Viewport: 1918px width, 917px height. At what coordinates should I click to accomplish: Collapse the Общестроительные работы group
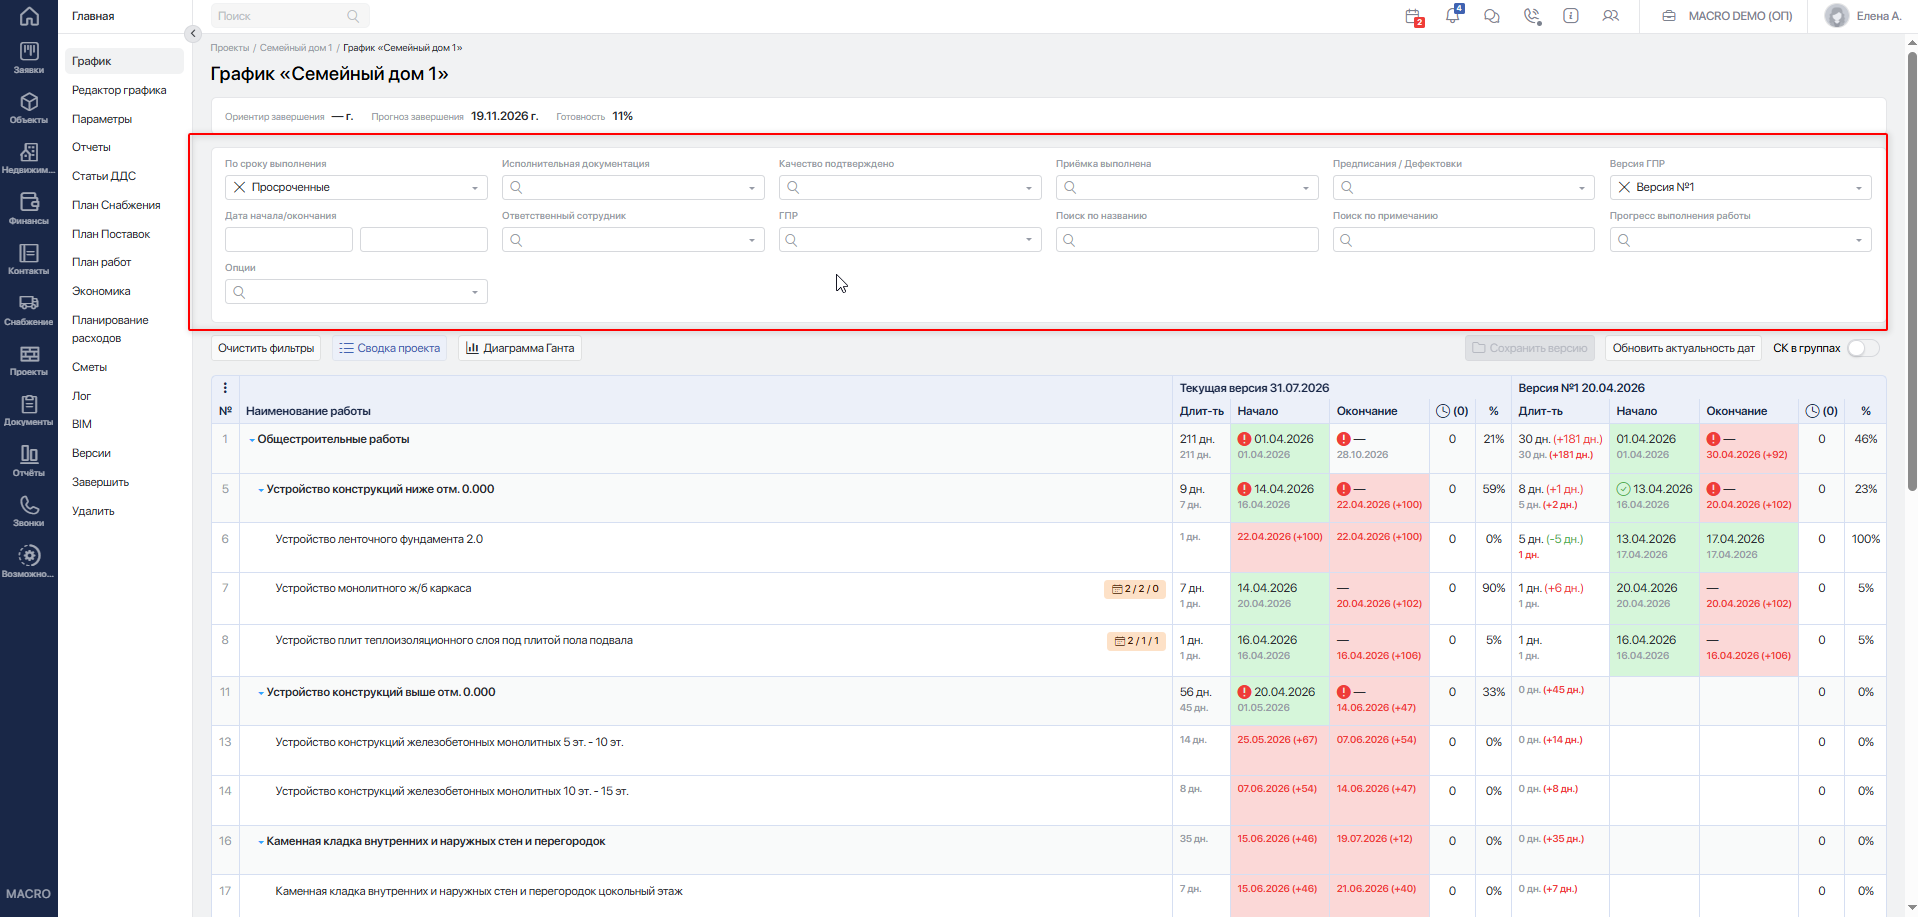(x=252, y=440)
